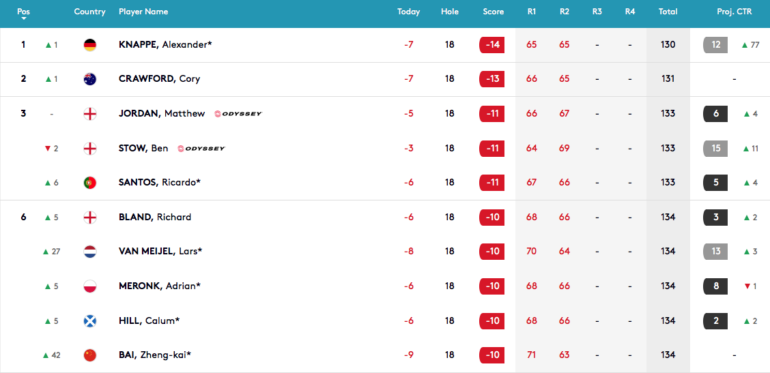Viewport: 770px width, 373px height.
Task: Sort the leaderboard by Pos column
Action: pyautogui.click(x=23, y=11)
